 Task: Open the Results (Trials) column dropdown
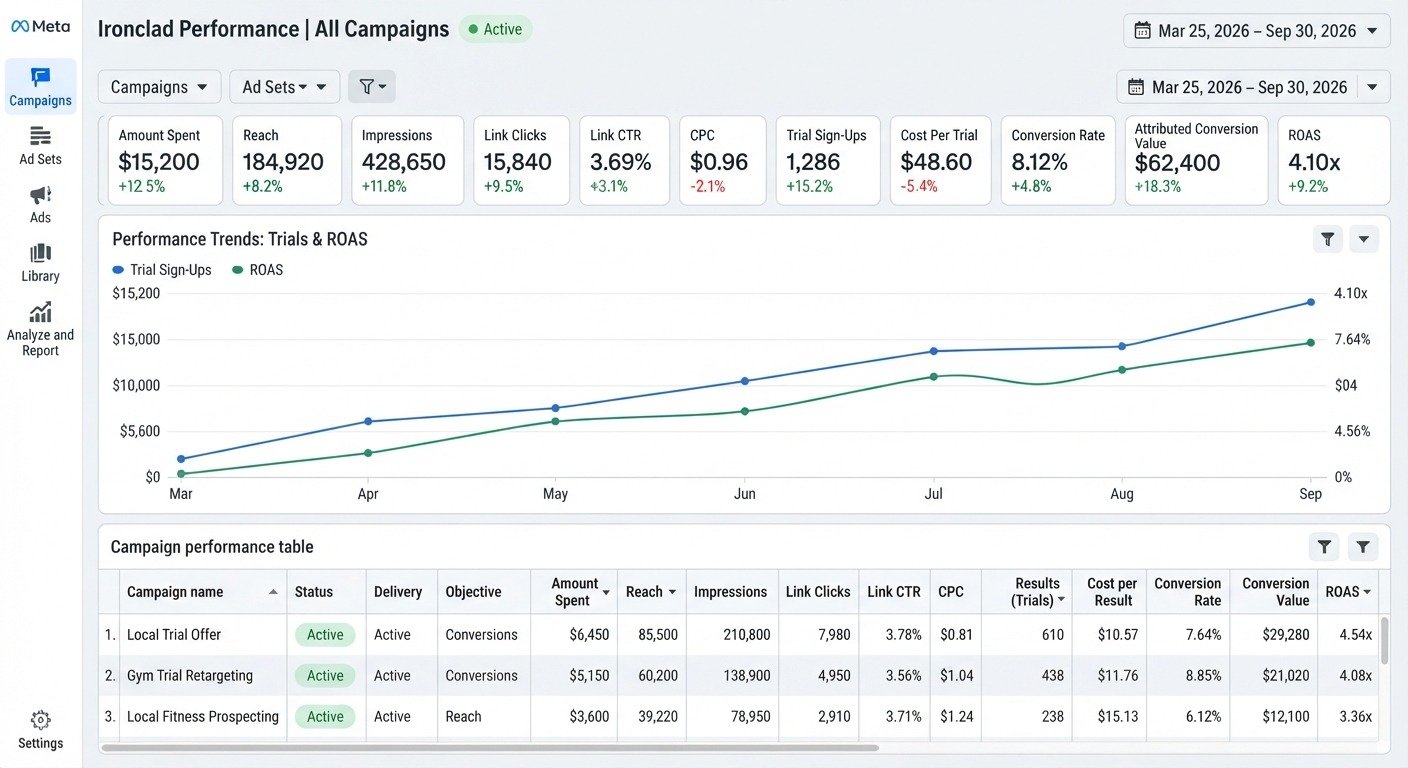1061,600
